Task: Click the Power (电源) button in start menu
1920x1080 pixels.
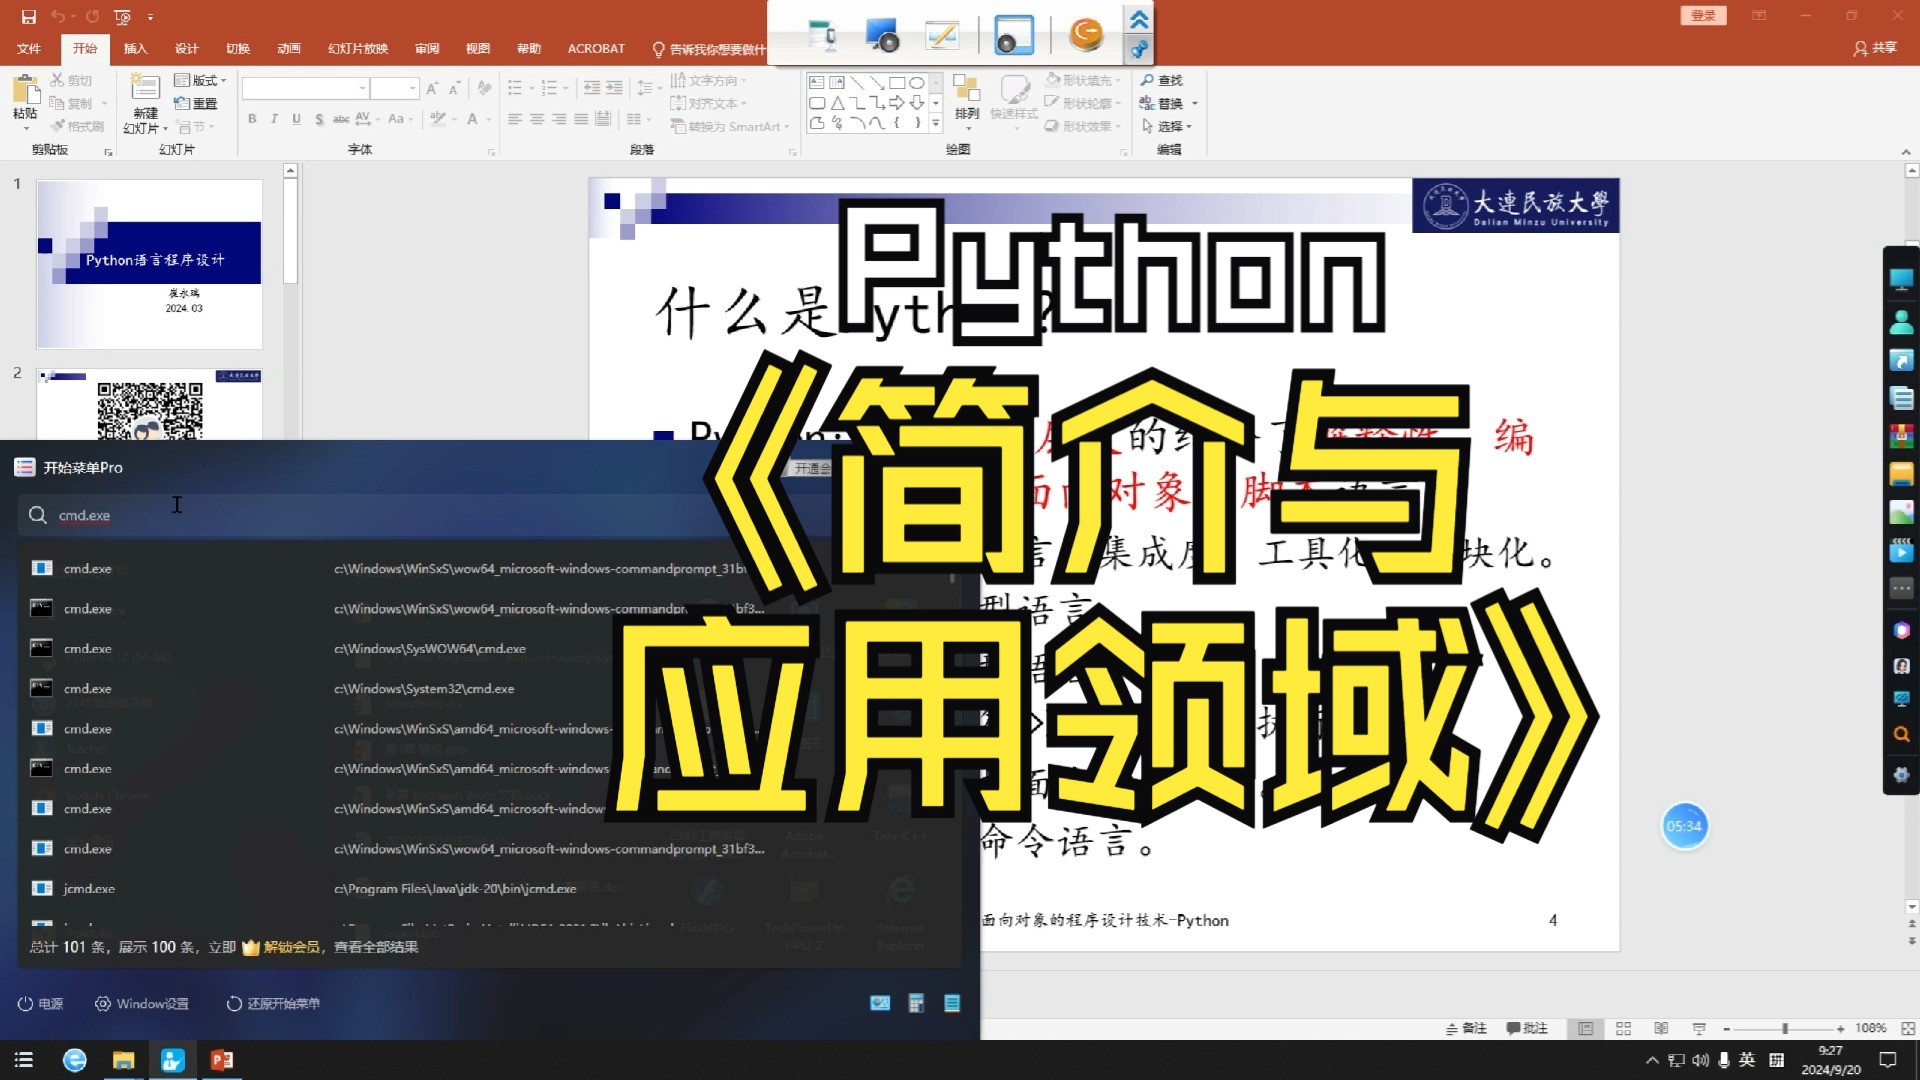Action: pos(40,1003)
